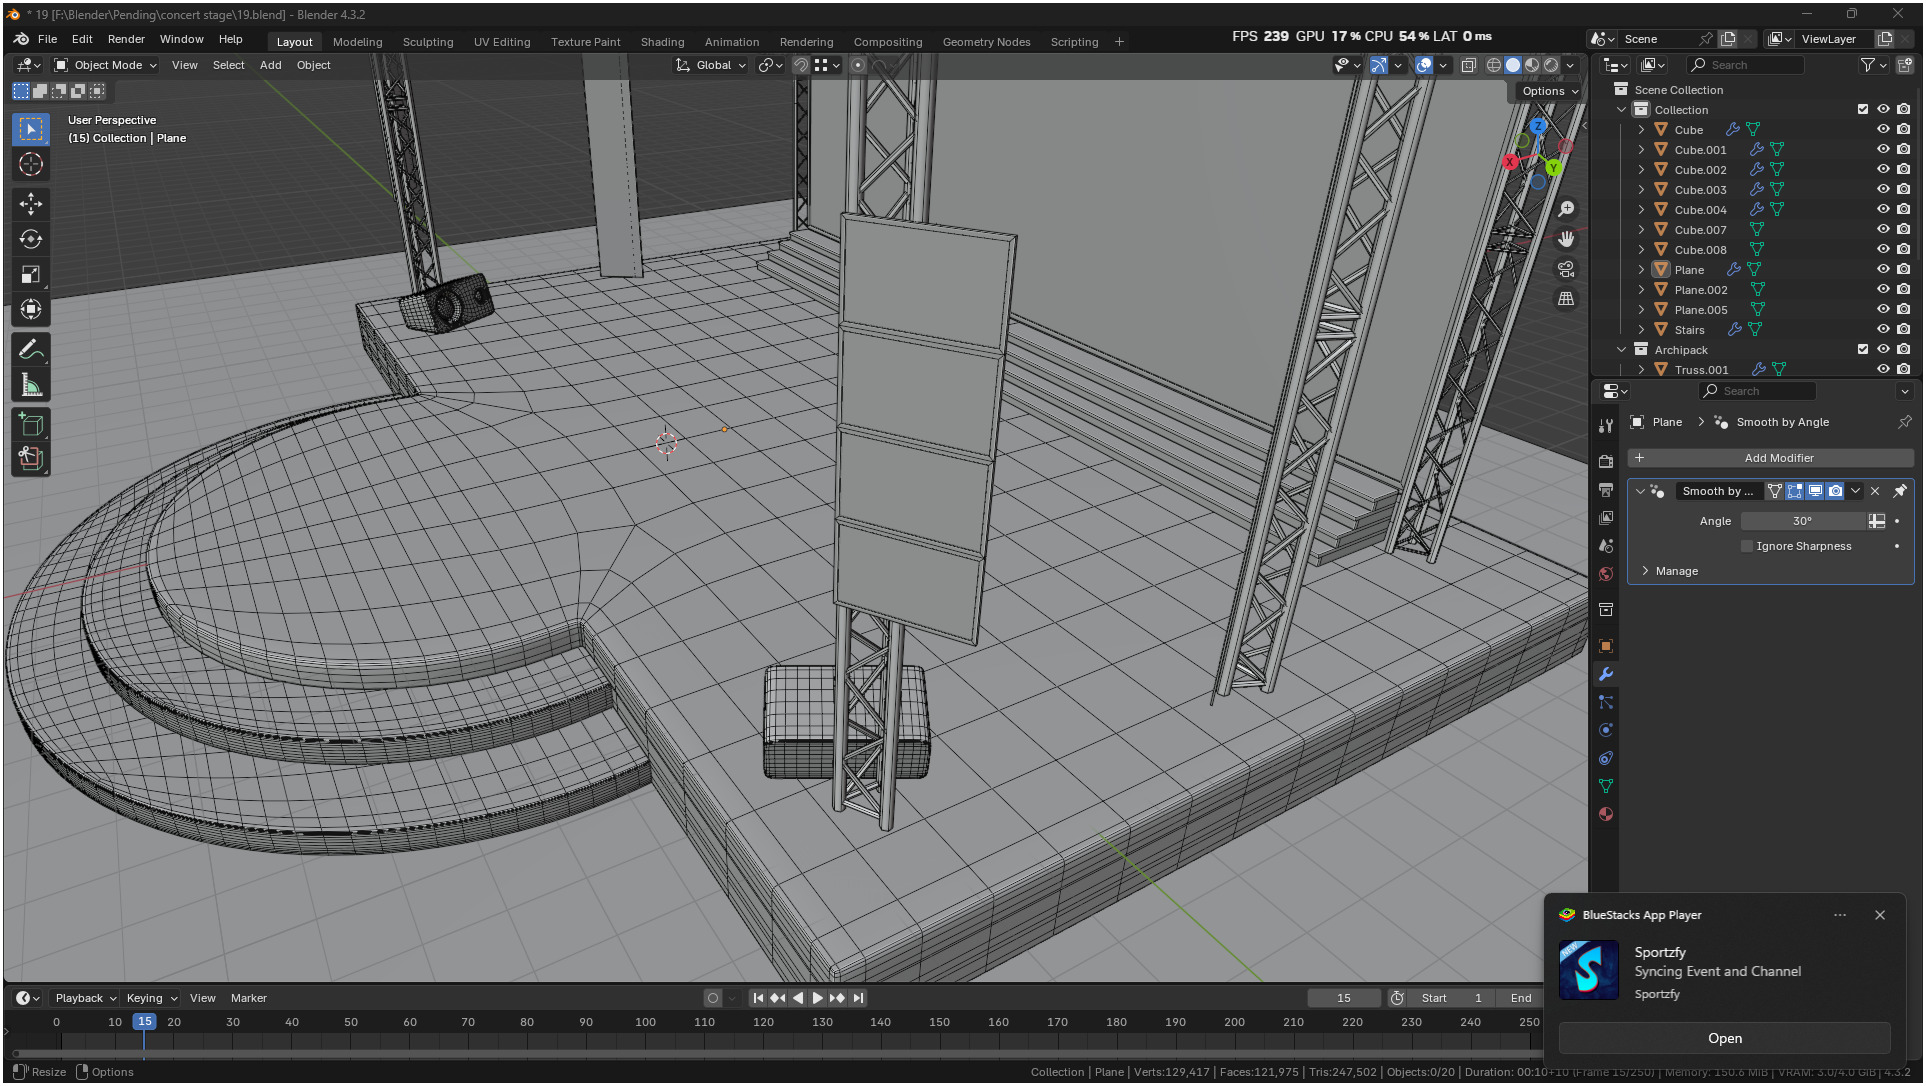1926x1086 pixels.
Task: Select the Measure tool
Action: (31, 385)
